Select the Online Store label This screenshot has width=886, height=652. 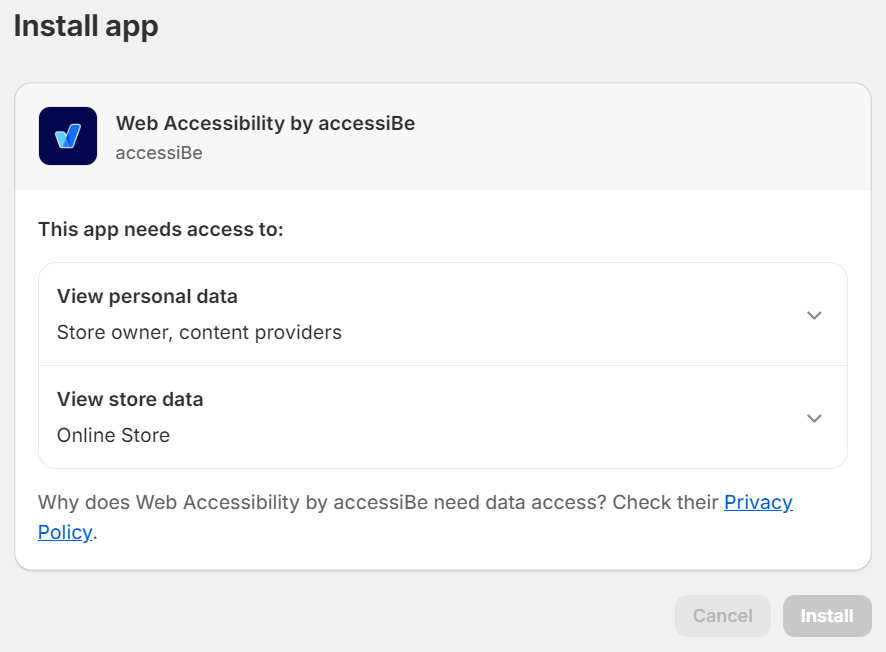click(x=113, y=435)
